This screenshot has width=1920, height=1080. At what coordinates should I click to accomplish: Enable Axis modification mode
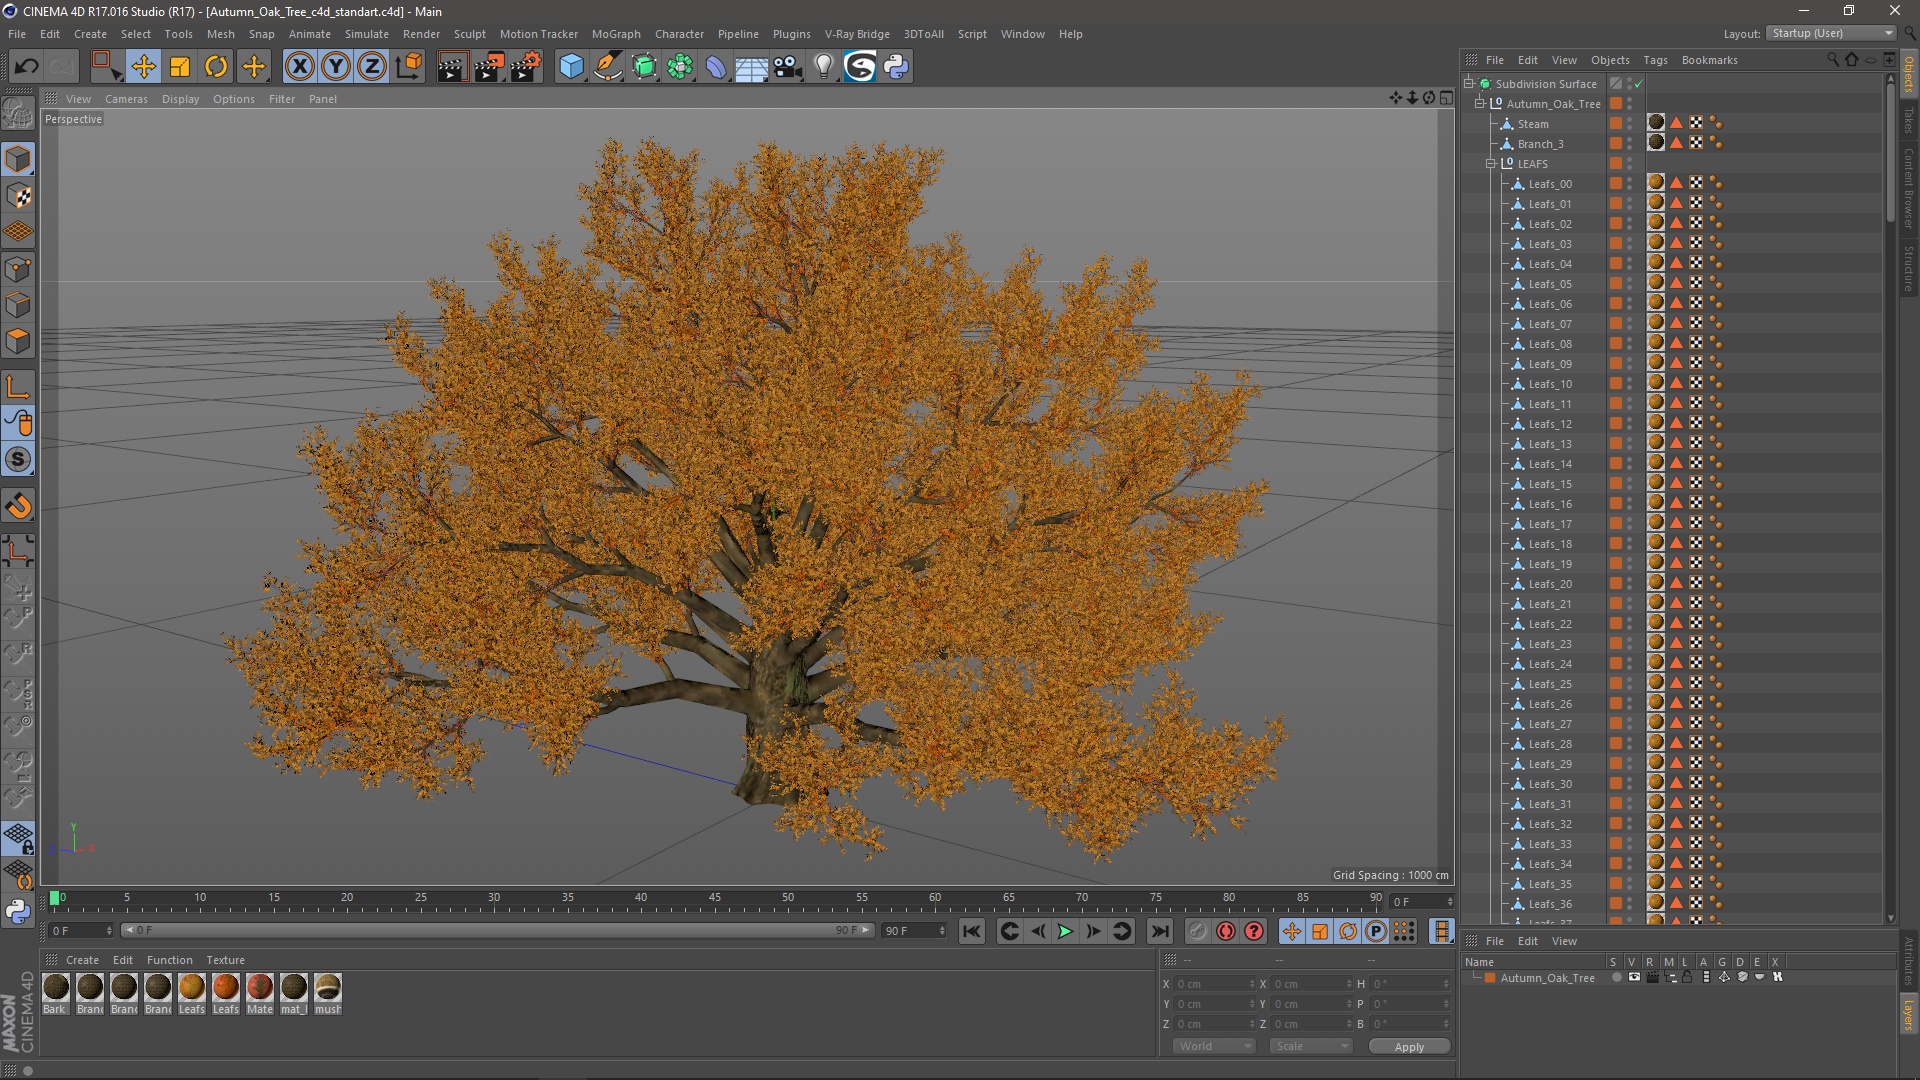click(x=18, y=387)
